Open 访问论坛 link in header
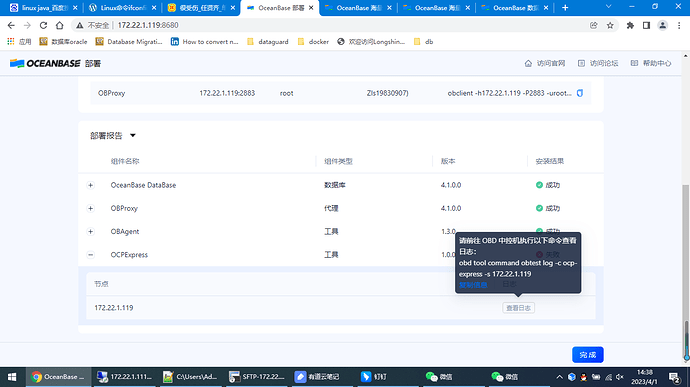Screen dimensions: 690x387 598,63
